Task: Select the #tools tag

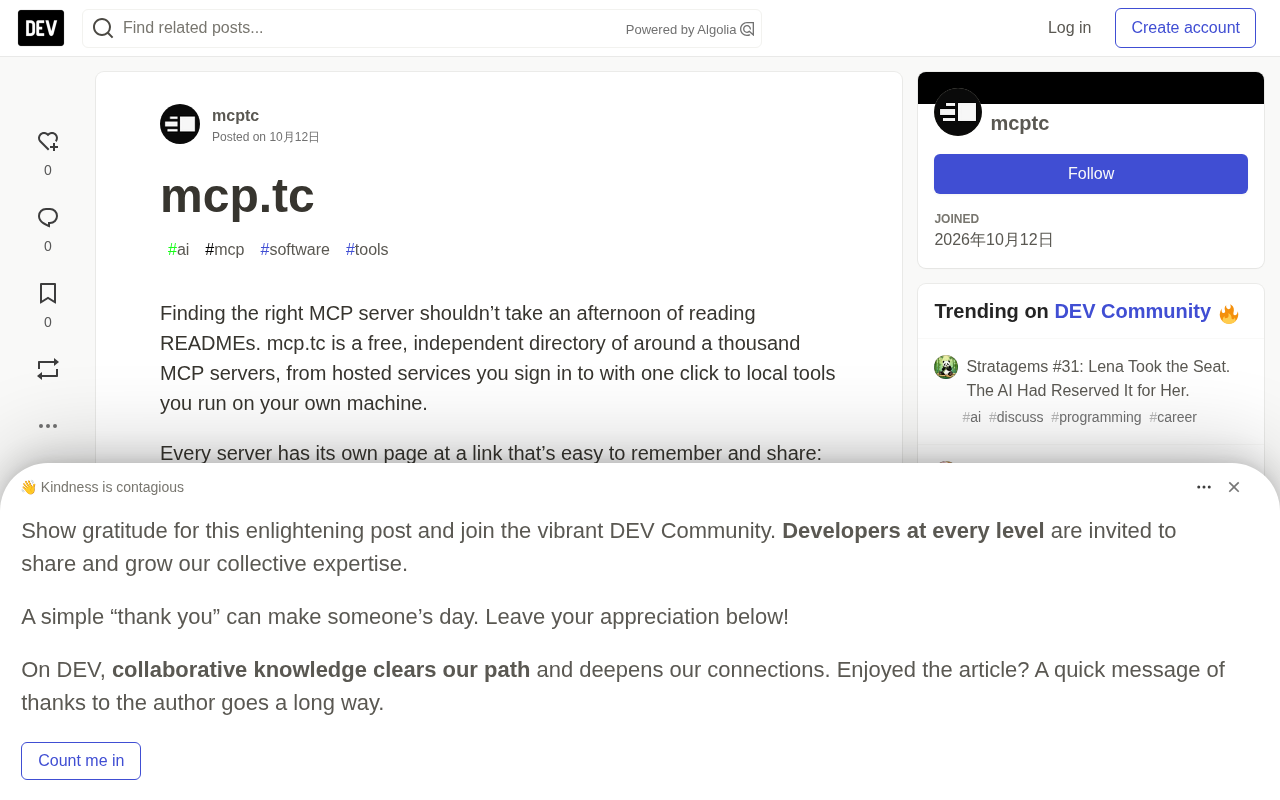Action: [367, 250]
